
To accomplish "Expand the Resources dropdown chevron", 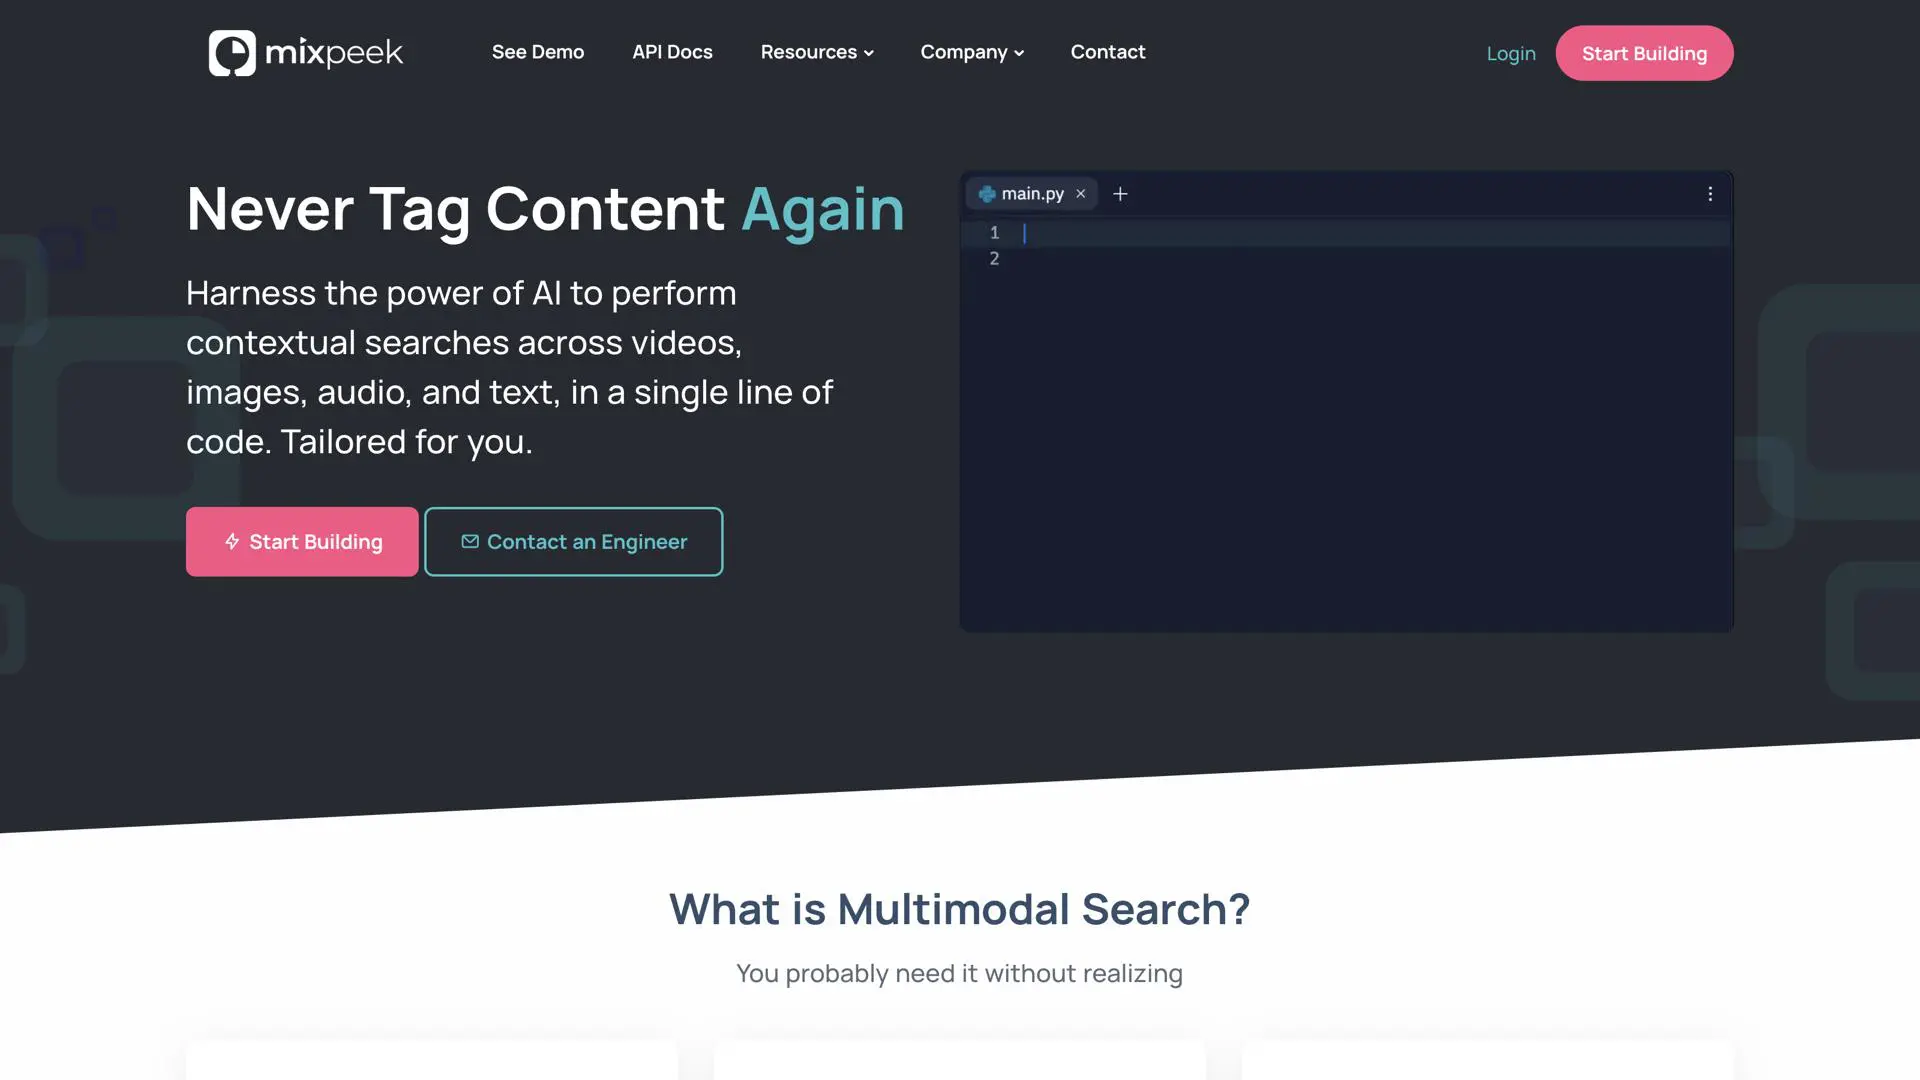I will (x=869, y=53).
